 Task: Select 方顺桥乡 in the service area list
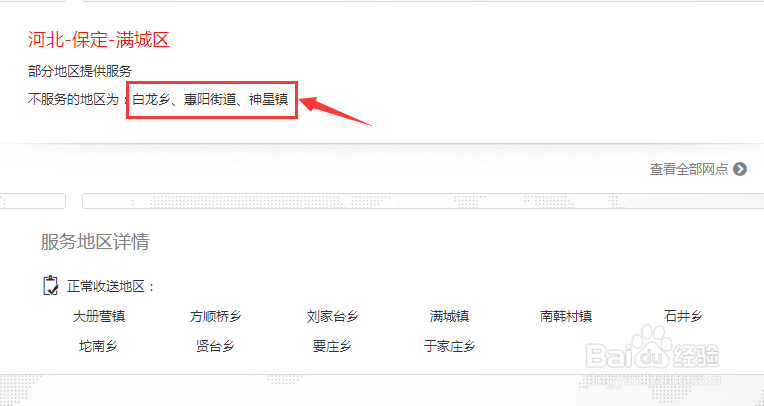(x=215, y=316)
